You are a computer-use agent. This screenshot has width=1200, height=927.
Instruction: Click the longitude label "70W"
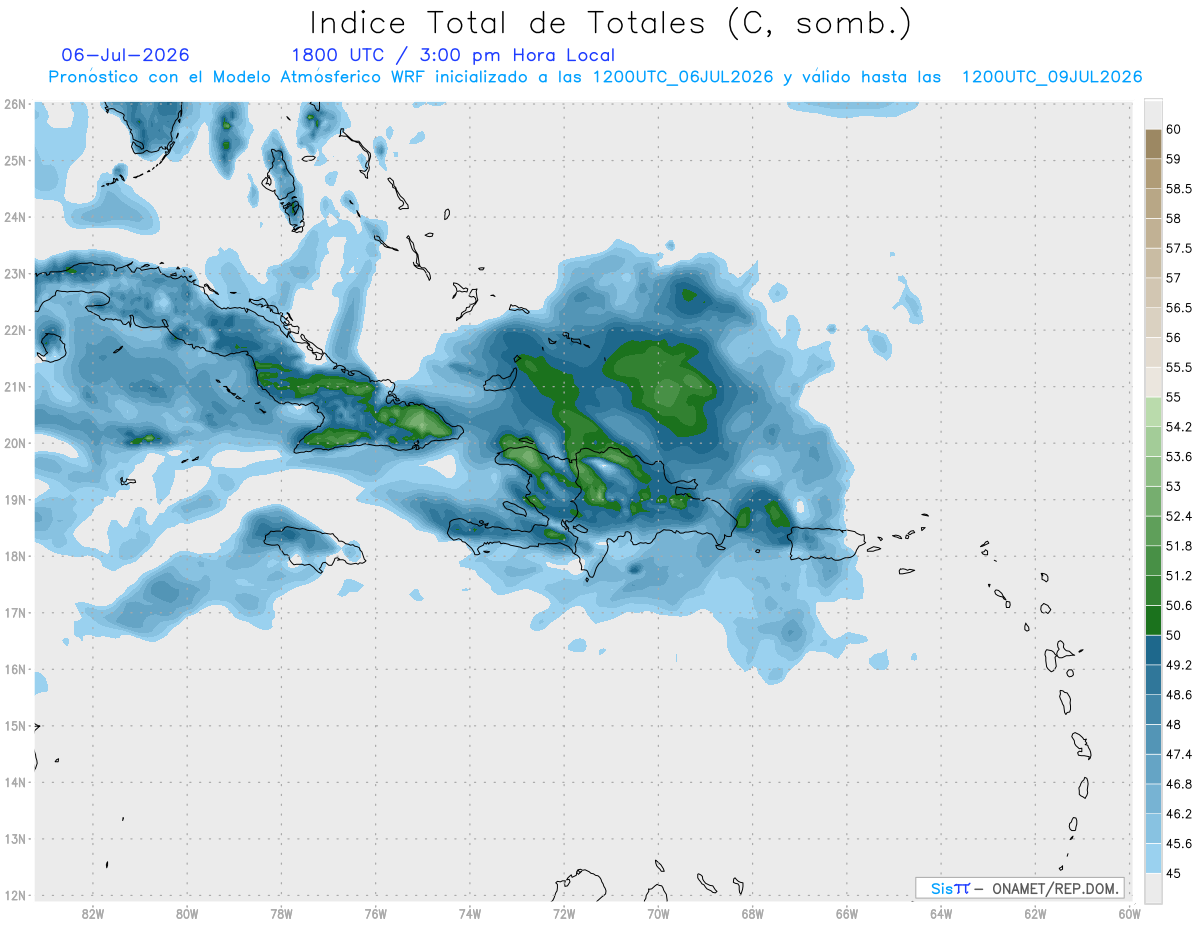(x=658, y=913)
